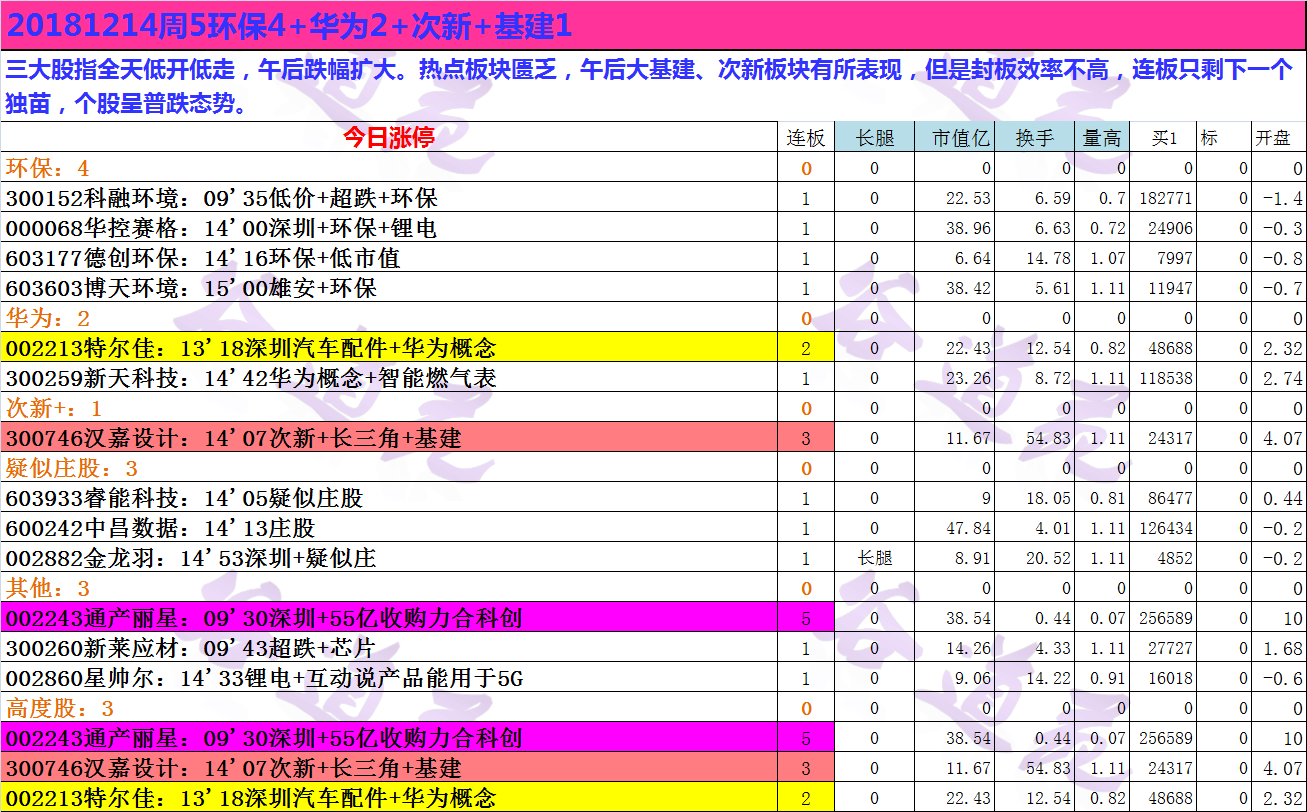Click the turnover value 4.01

(x=1053, y=529)
